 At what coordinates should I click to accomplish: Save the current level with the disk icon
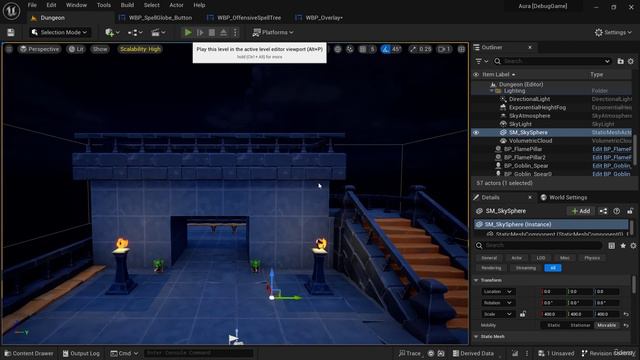pos(11,32)
